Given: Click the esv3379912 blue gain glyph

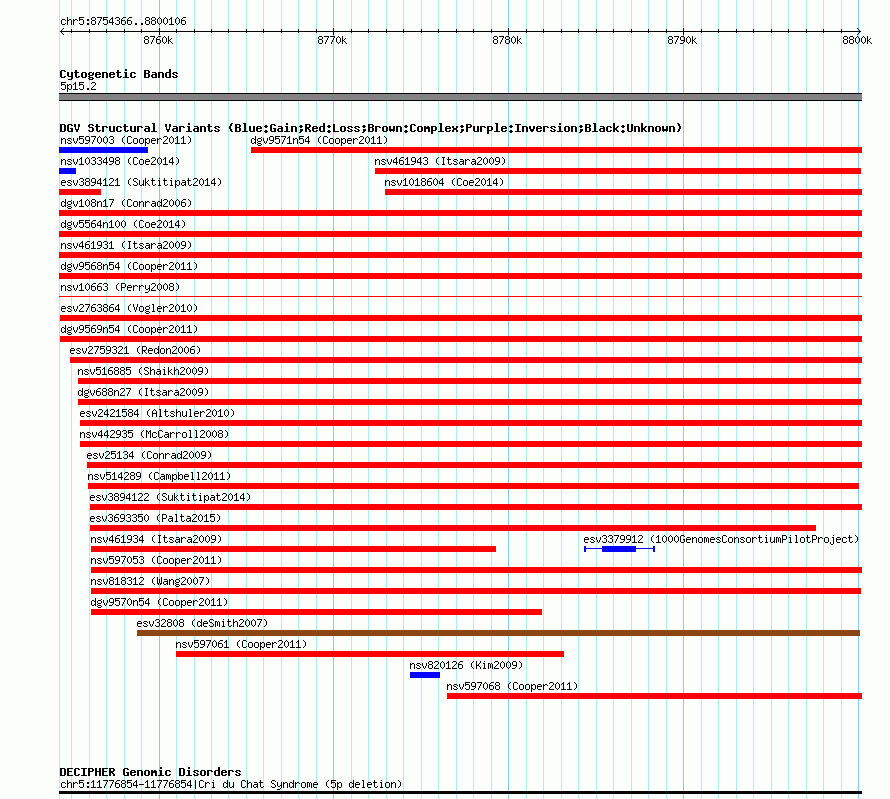Looking at the screenshot, I should tap(619, 549).
